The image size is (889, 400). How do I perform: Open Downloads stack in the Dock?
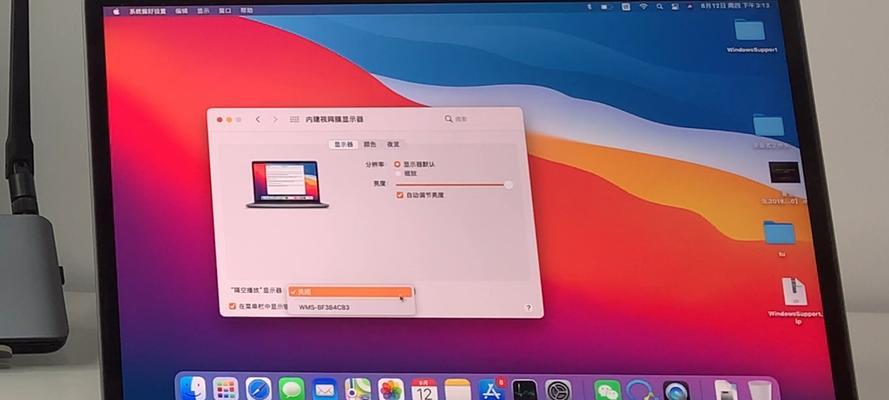(x=726, y=391)
